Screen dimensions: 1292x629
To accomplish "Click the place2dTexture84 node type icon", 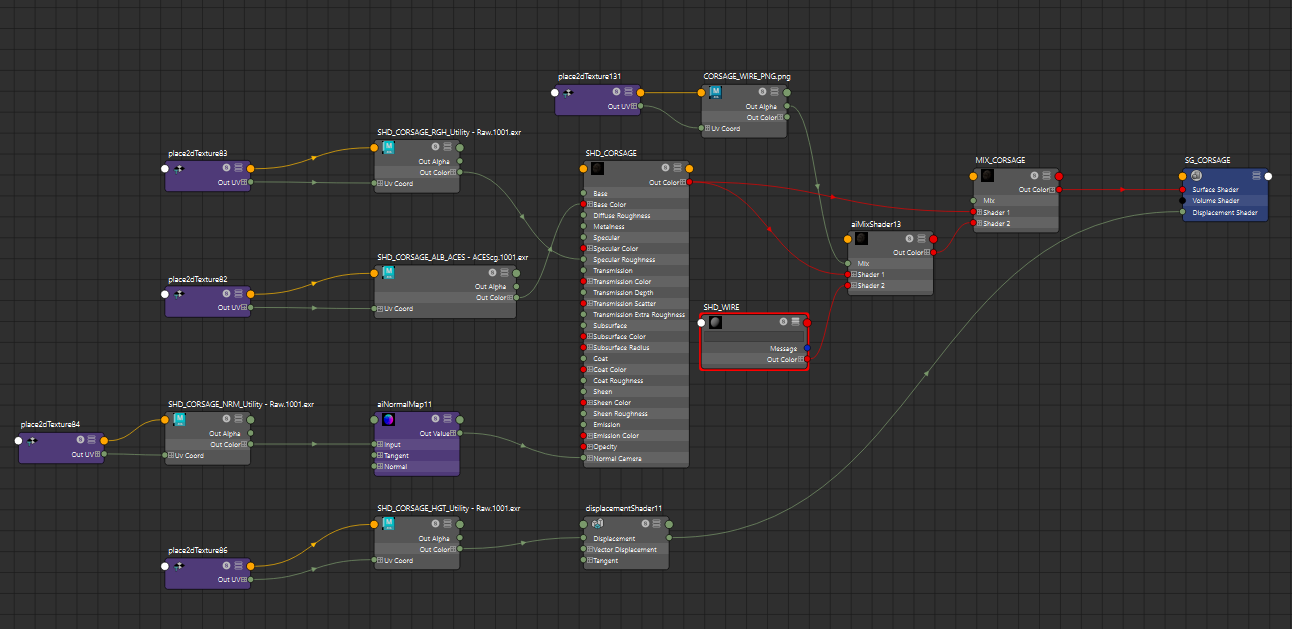I will click(x=32, y=440).
